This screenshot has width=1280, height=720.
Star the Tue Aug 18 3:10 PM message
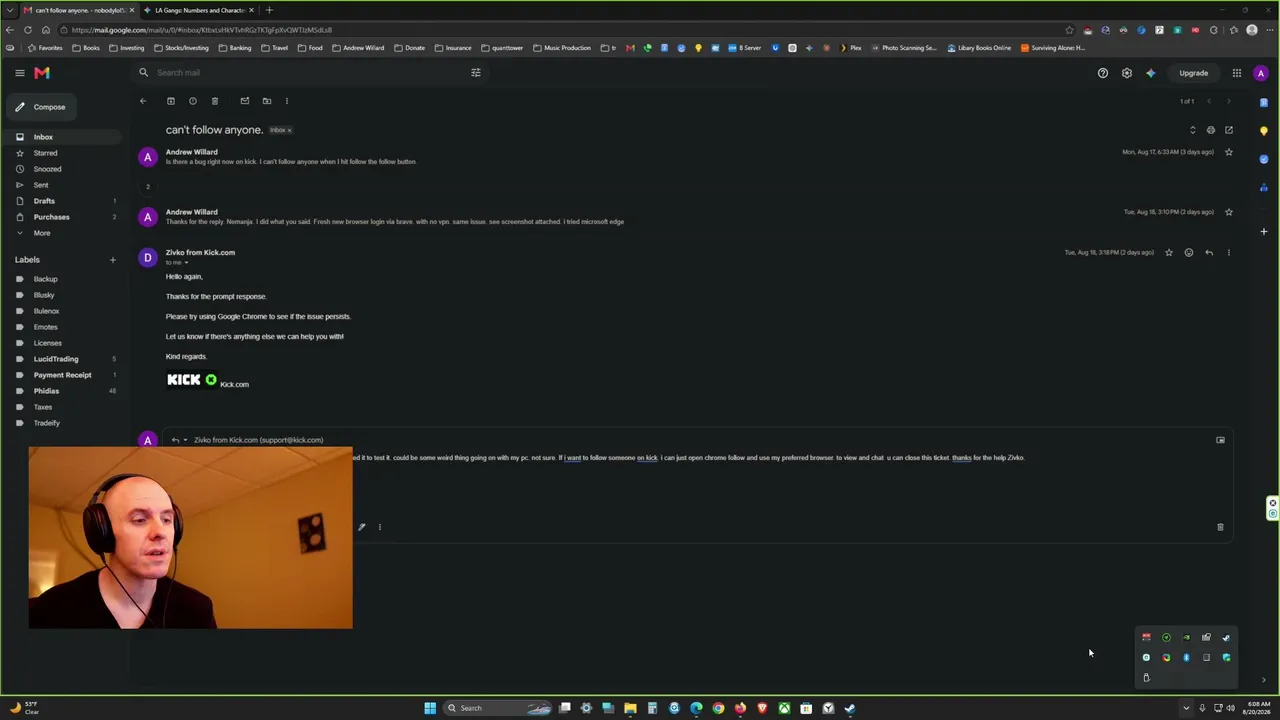pyautogui.click(x=1229, y=212)
